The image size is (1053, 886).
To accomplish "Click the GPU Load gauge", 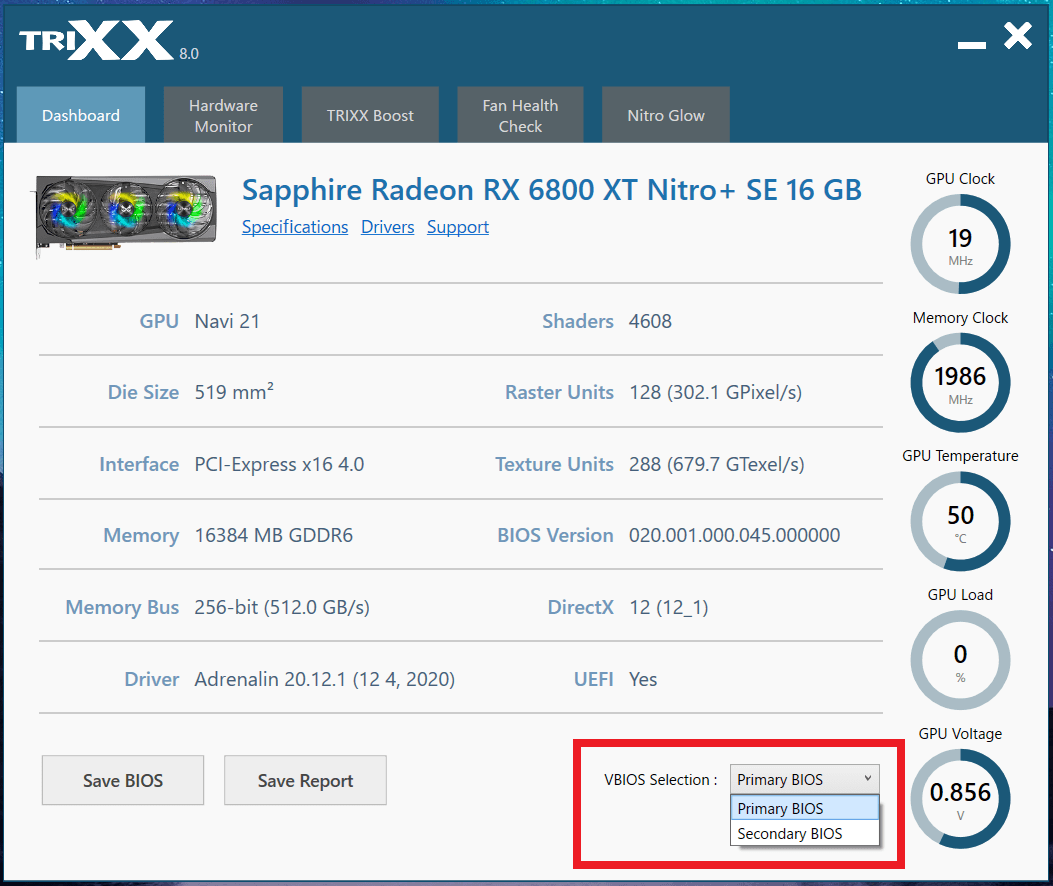I will click(960, 660).
